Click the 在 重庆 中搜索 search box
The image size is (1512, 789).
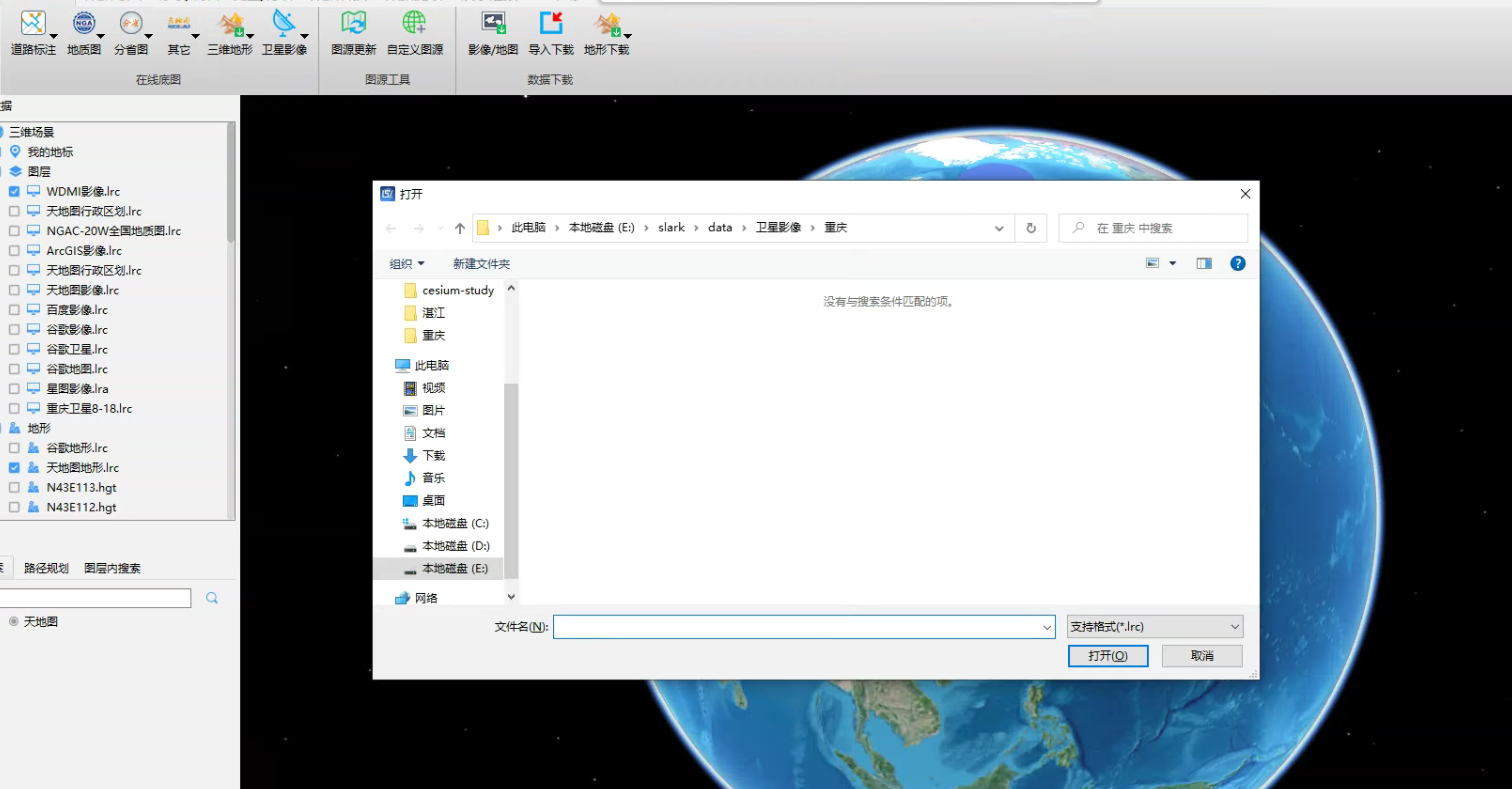pos(1153,228)
